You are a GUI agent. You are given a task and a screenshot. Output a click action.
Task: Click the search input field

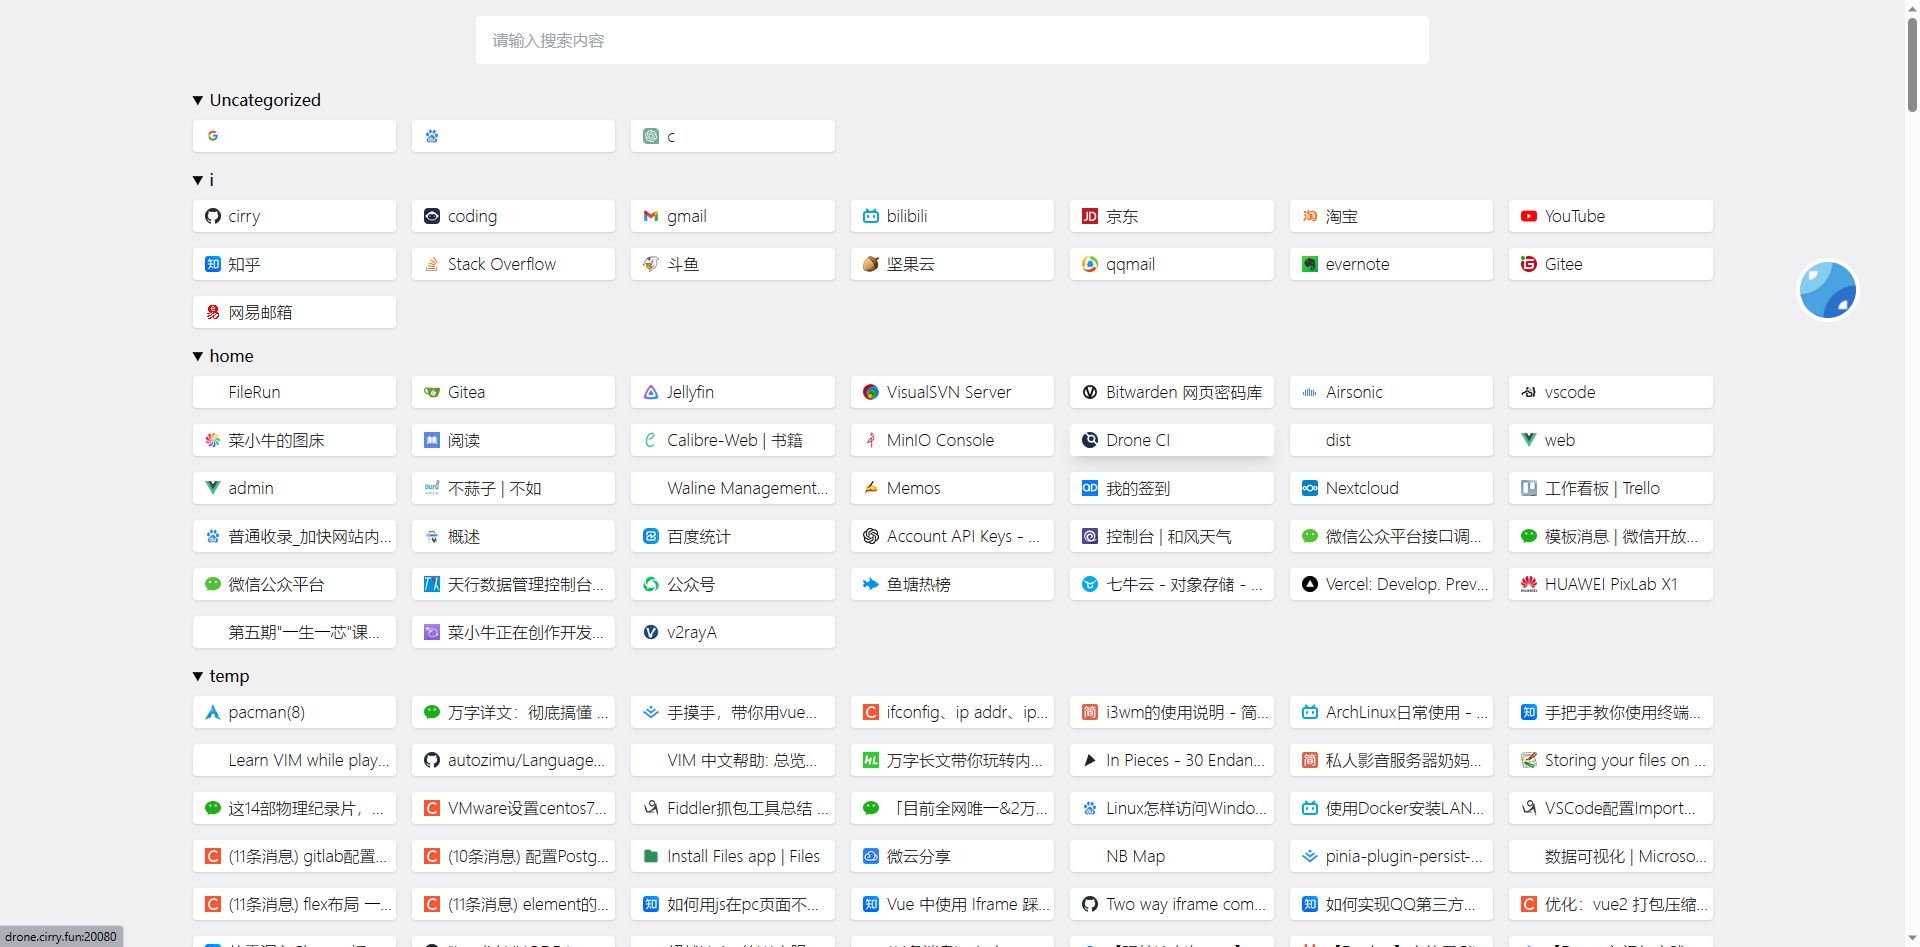[x=951, y=40]
